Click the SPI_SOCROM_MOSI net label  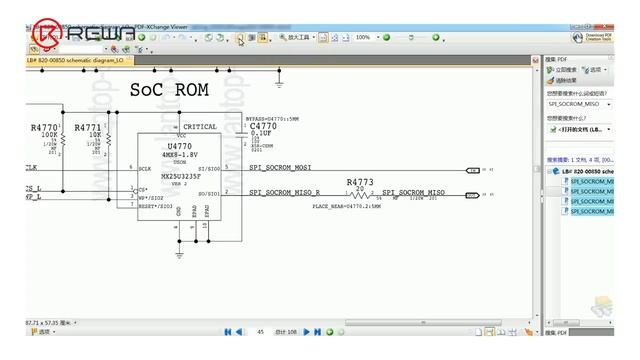point(280,167)
